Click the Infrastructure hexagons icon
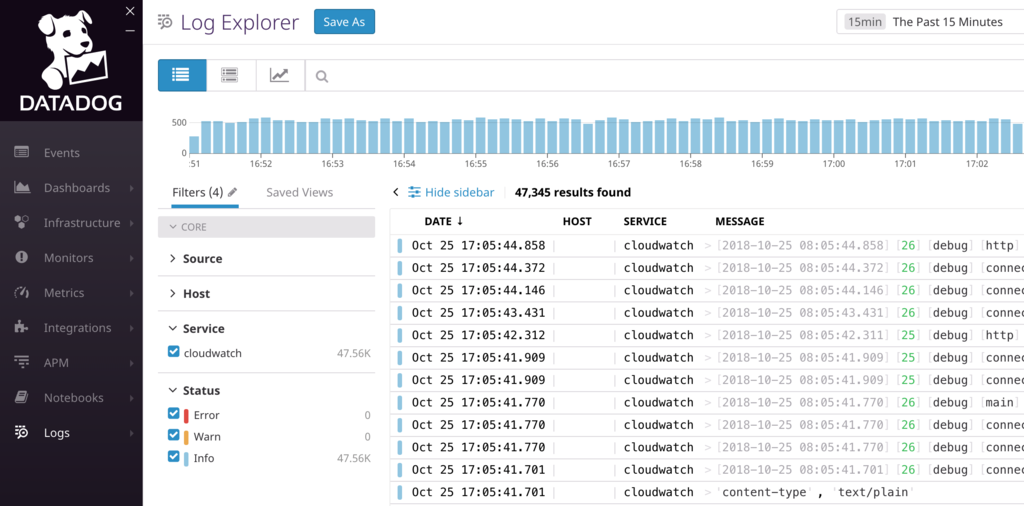 coord(22,222)
